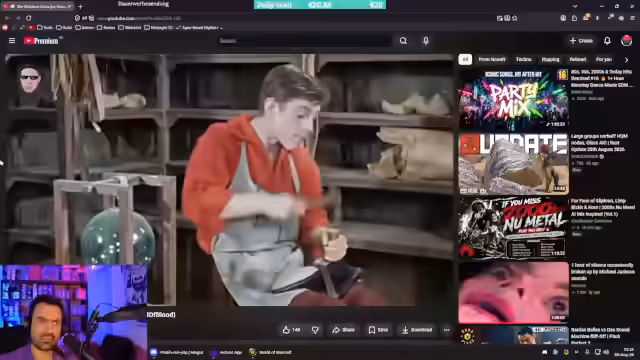Screen dimensions: 640x360
Task: Save the video to a playlist
Action: click(378, 330)
